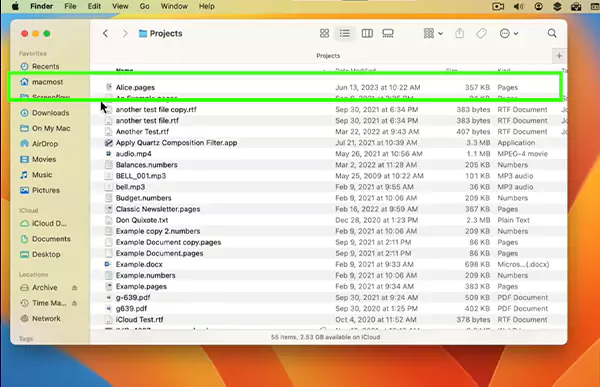Click the Search magnifier icon
The width and height of the screenshot is (600, 387).
point(552,34)
